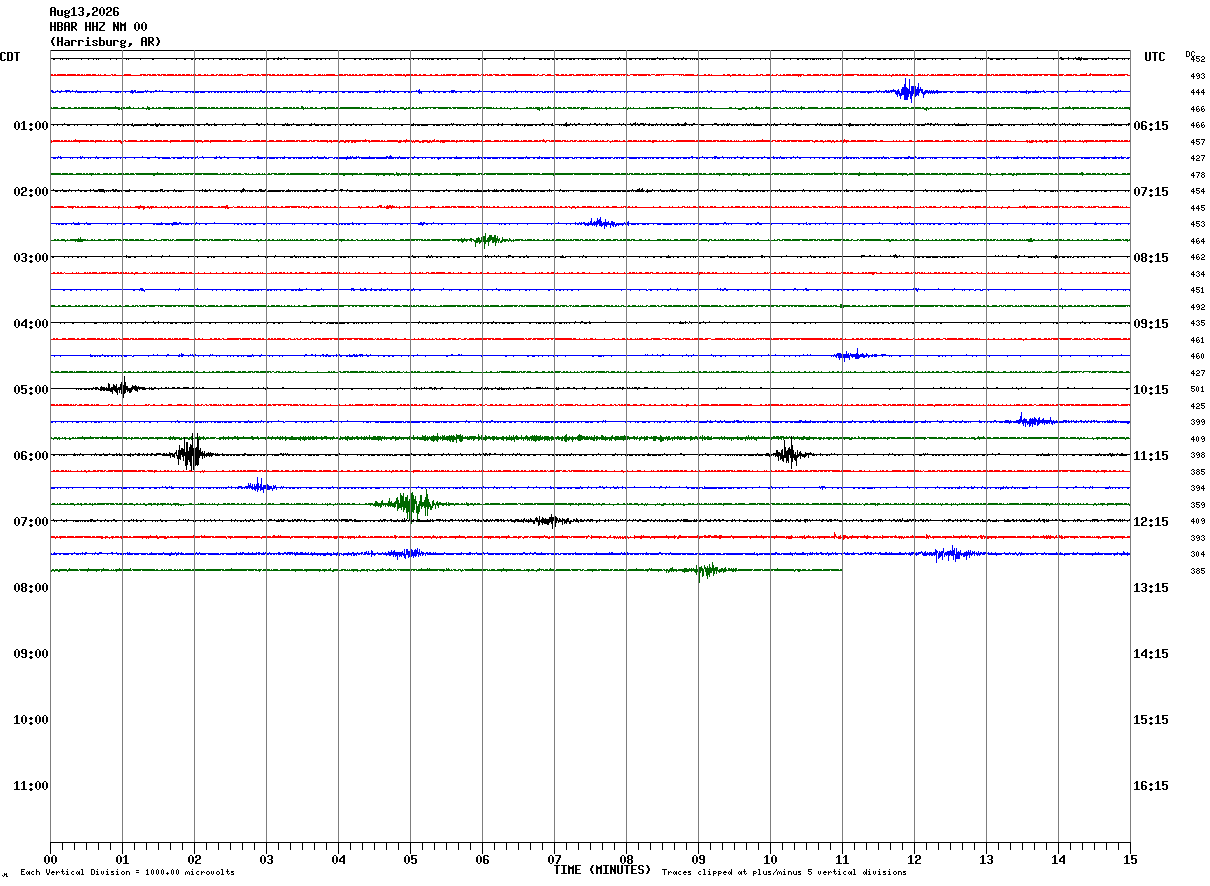Click the 05:00 CDT time label
This screenshot has width=1210, height=886.
click(x=31, y=389)
